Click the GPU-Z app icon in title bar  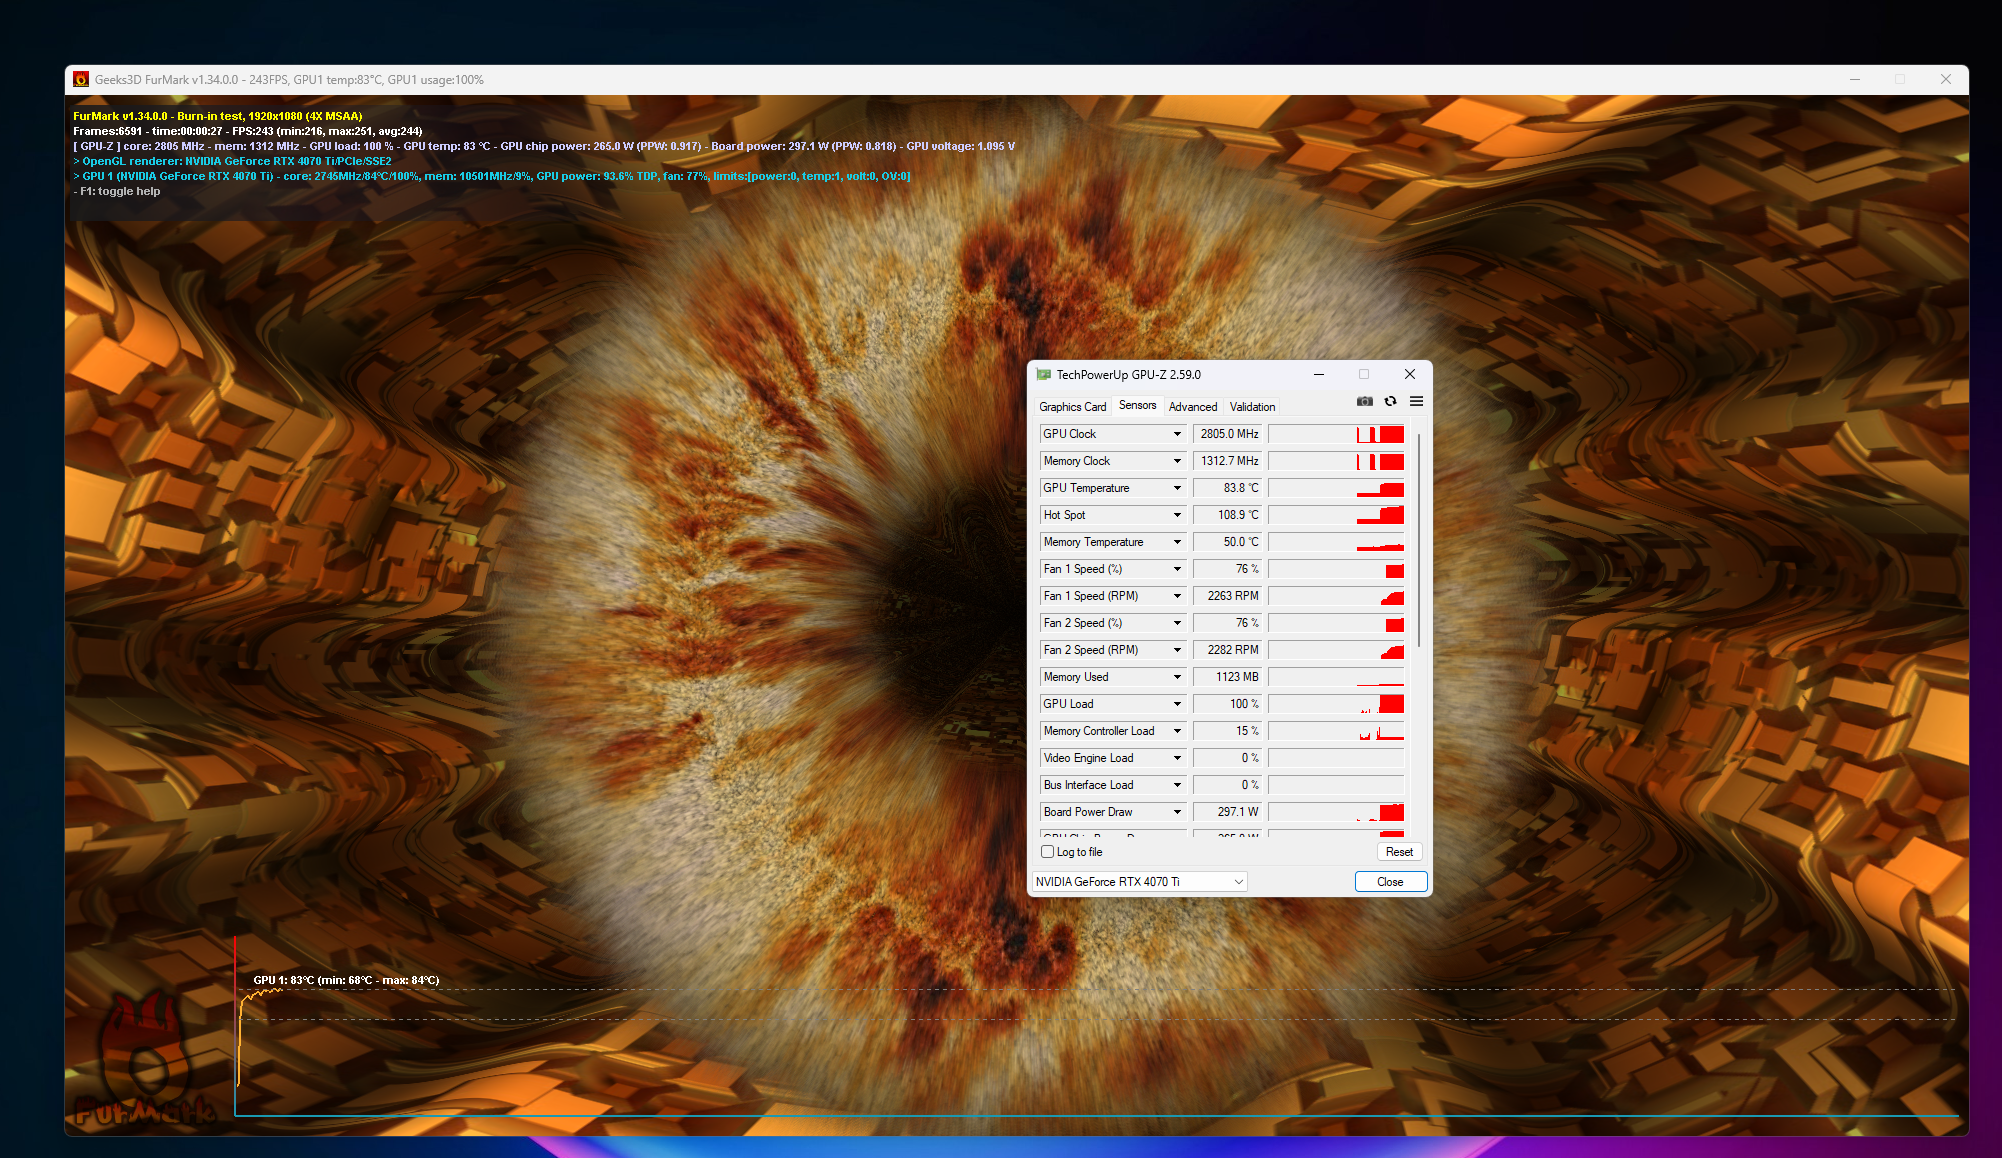(x=1044, y=375)
